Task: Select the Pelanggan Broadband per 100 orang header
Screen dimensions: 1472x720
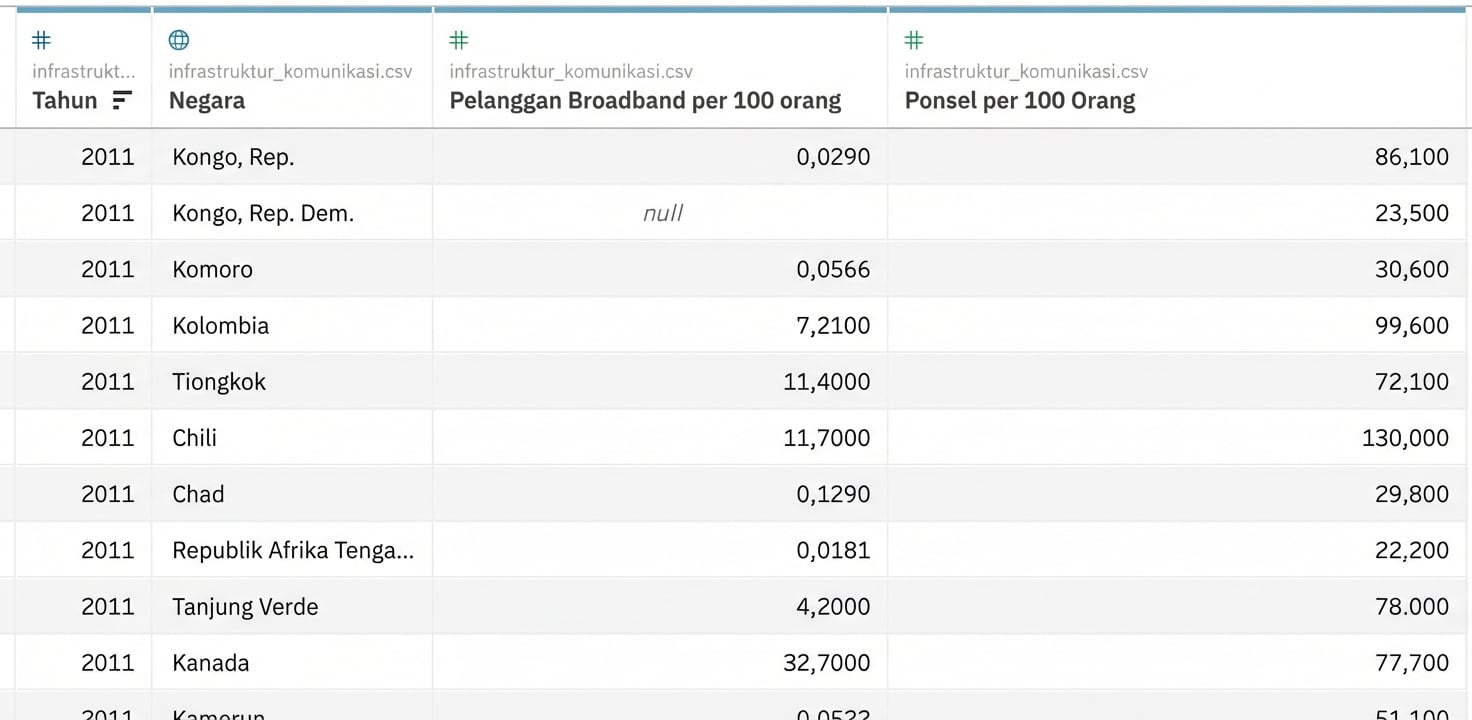Action: [645, 100]
